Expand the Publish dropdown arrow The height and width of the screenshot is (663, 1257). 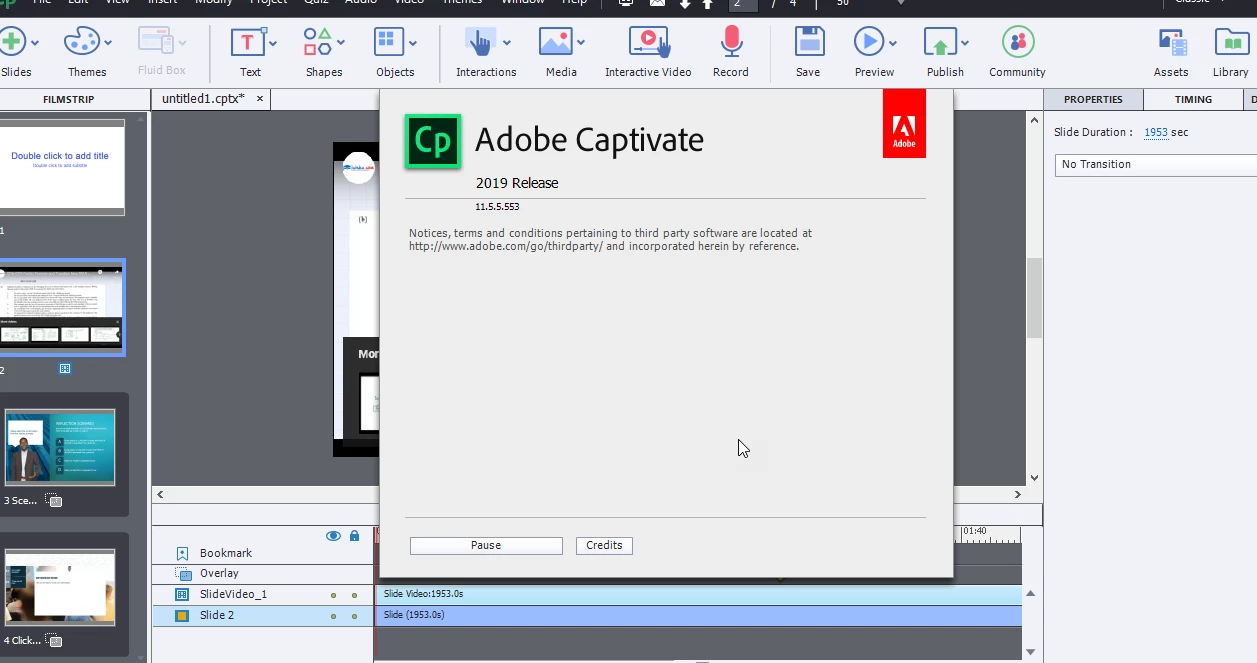click(x=965, y=43)
